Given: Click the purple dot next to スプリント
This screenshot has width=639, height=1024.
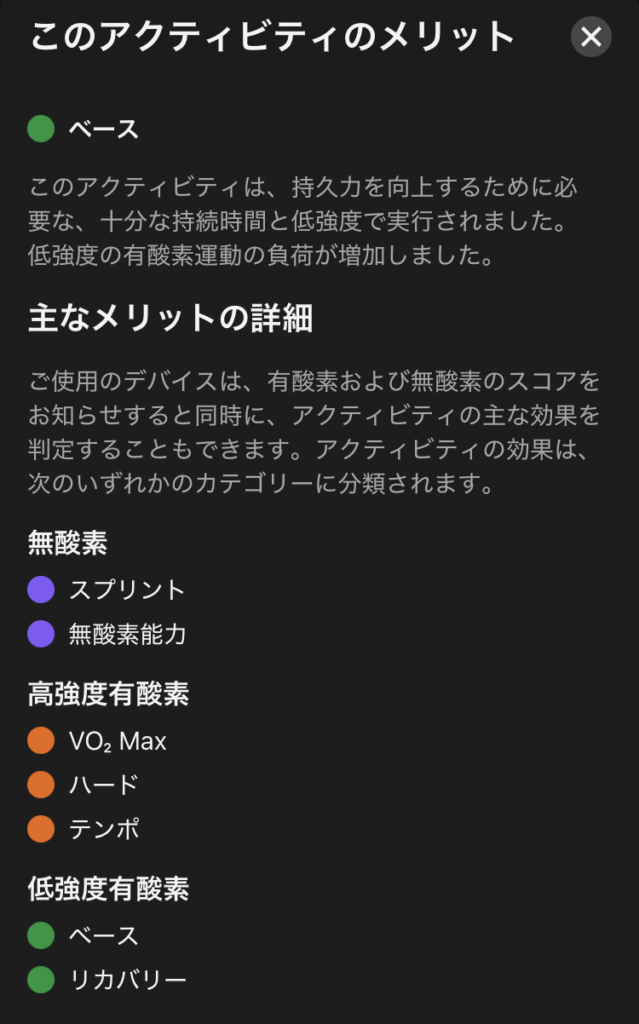Looking at the screenshot, I should [x=41, y=590].
